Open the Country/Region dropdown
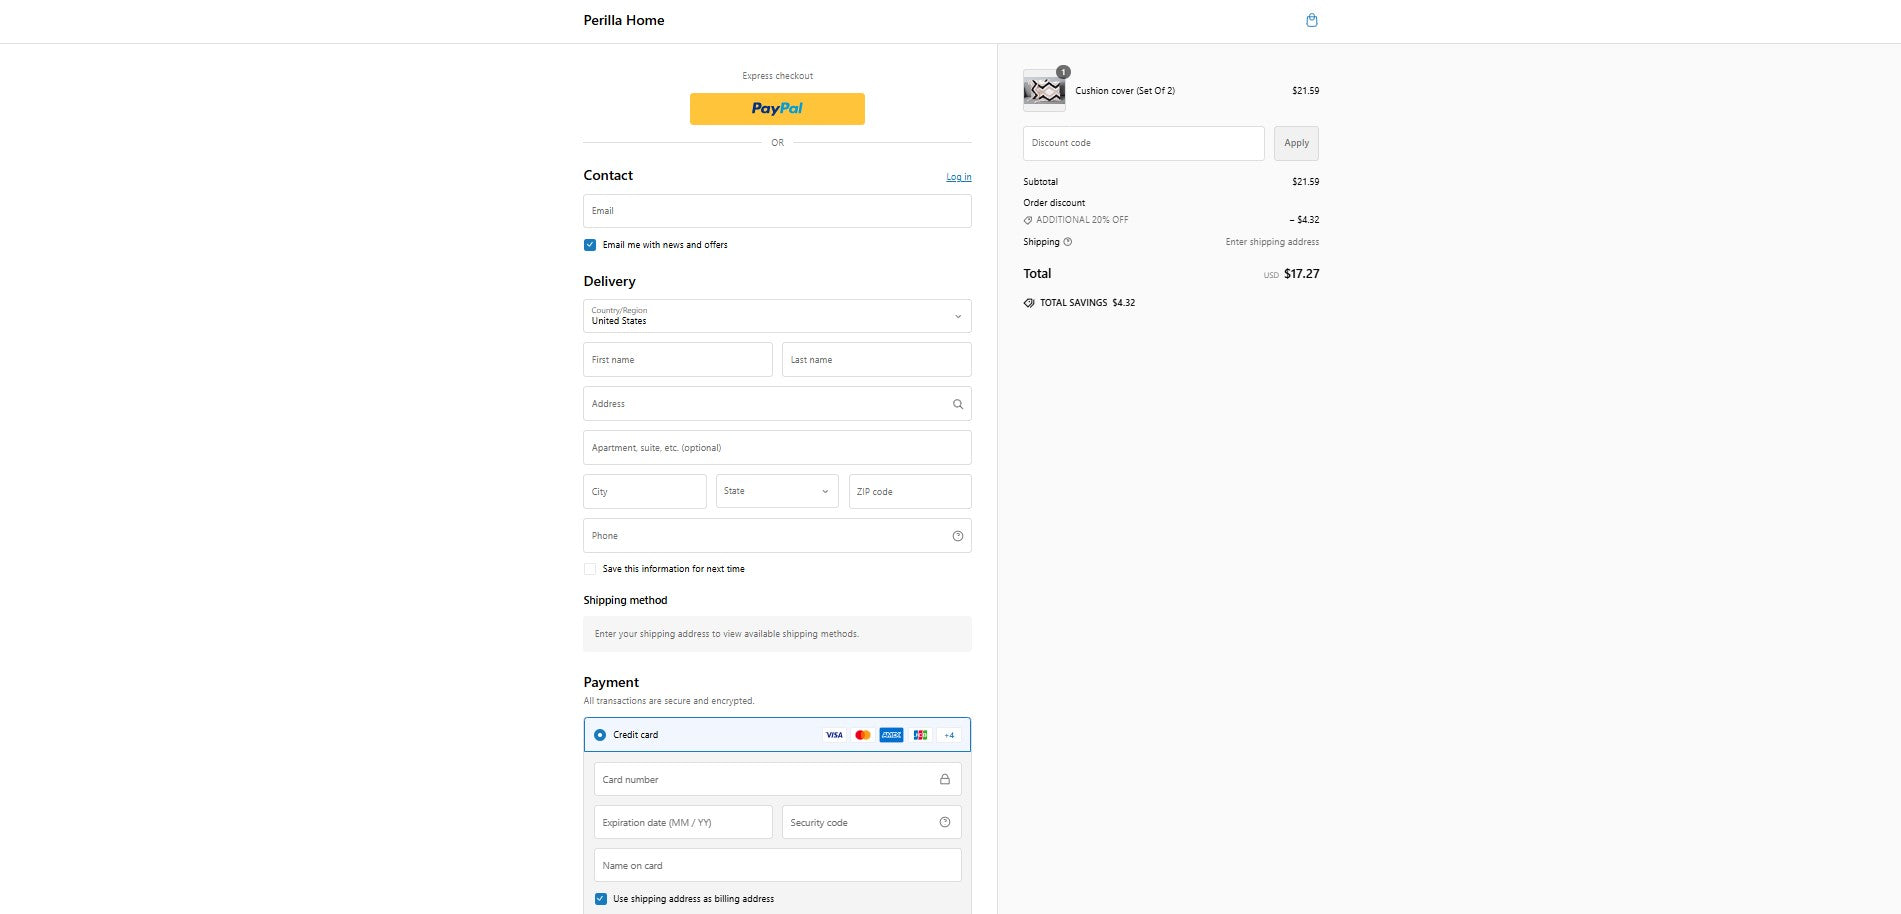 (x=776, y=316)
